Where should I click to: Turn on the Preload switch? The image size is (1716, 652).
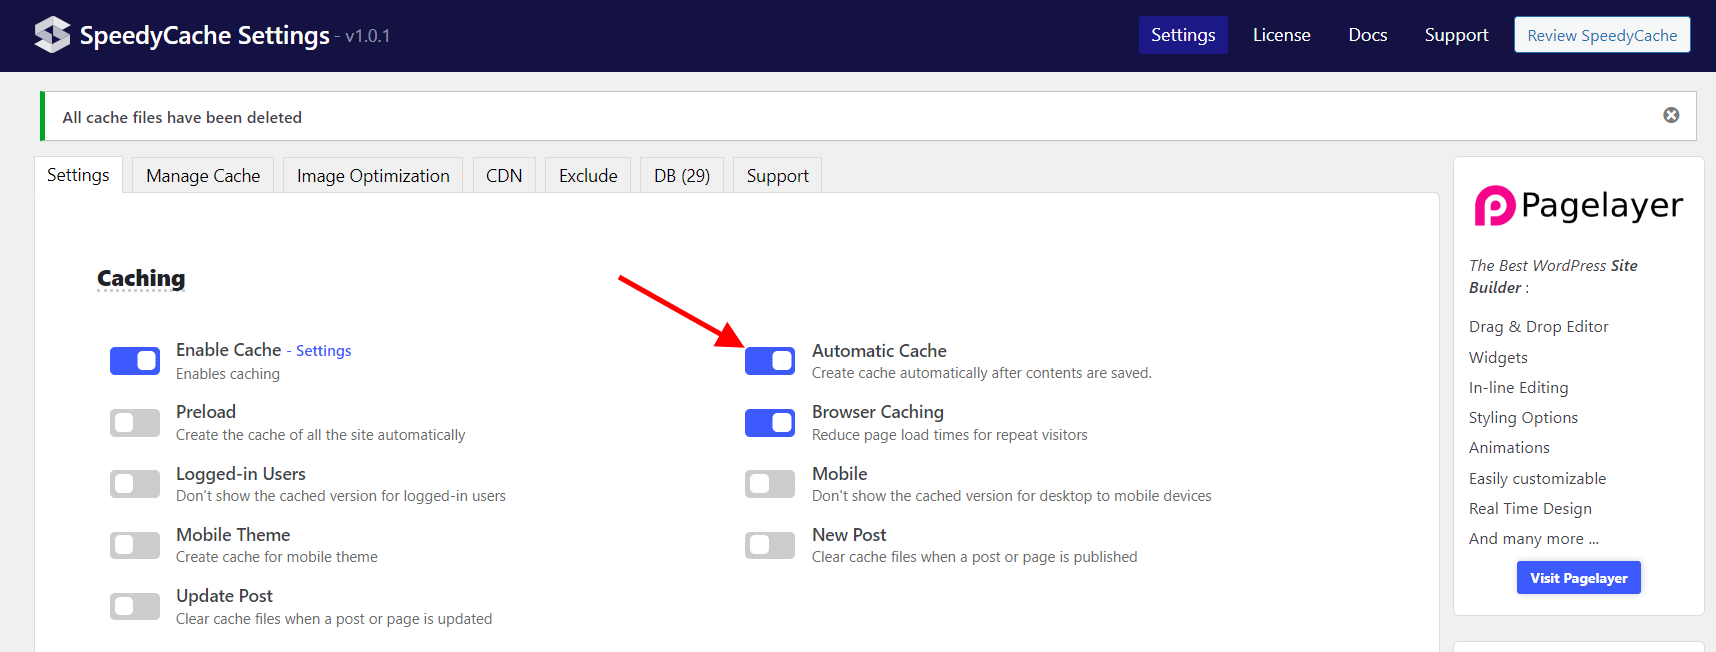[x=135, y=423]
